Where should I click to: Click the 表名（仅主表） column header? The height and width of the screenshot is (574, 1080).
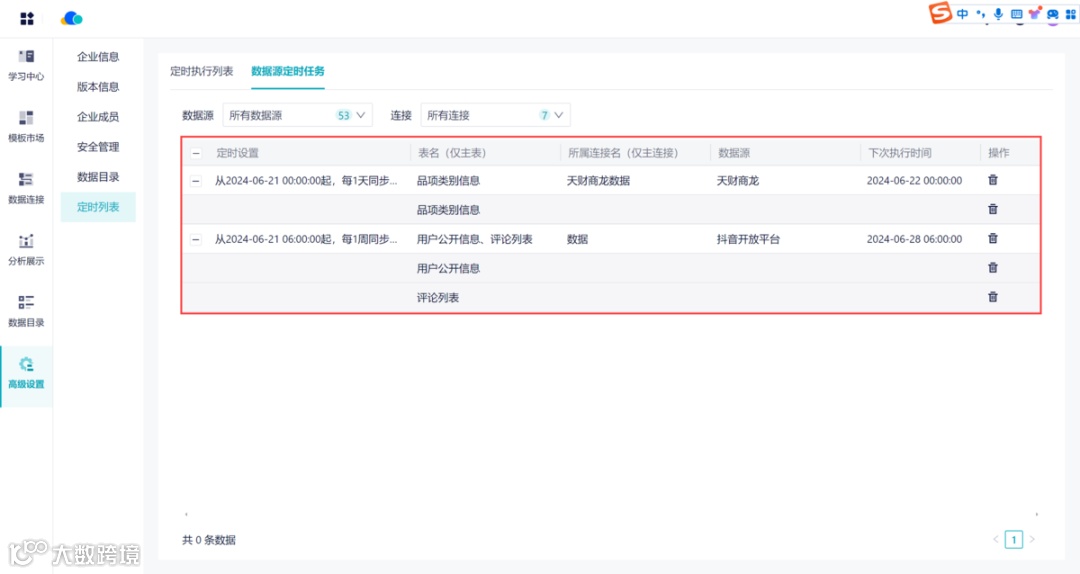point(452,153)
